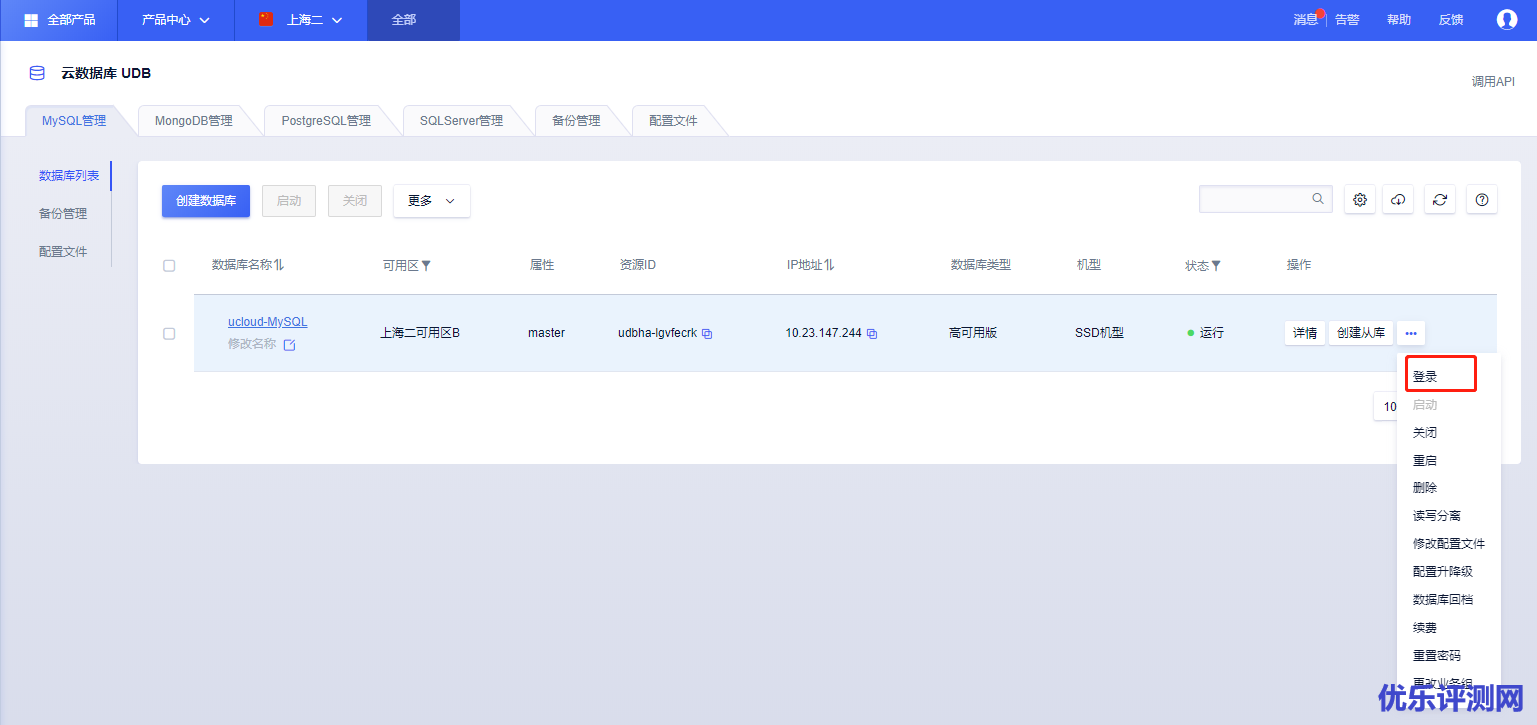This screenshot has height=725, width=1537.
Task: Copy the resource ID udbha-lgvfecrk
Action: [707, 334]
